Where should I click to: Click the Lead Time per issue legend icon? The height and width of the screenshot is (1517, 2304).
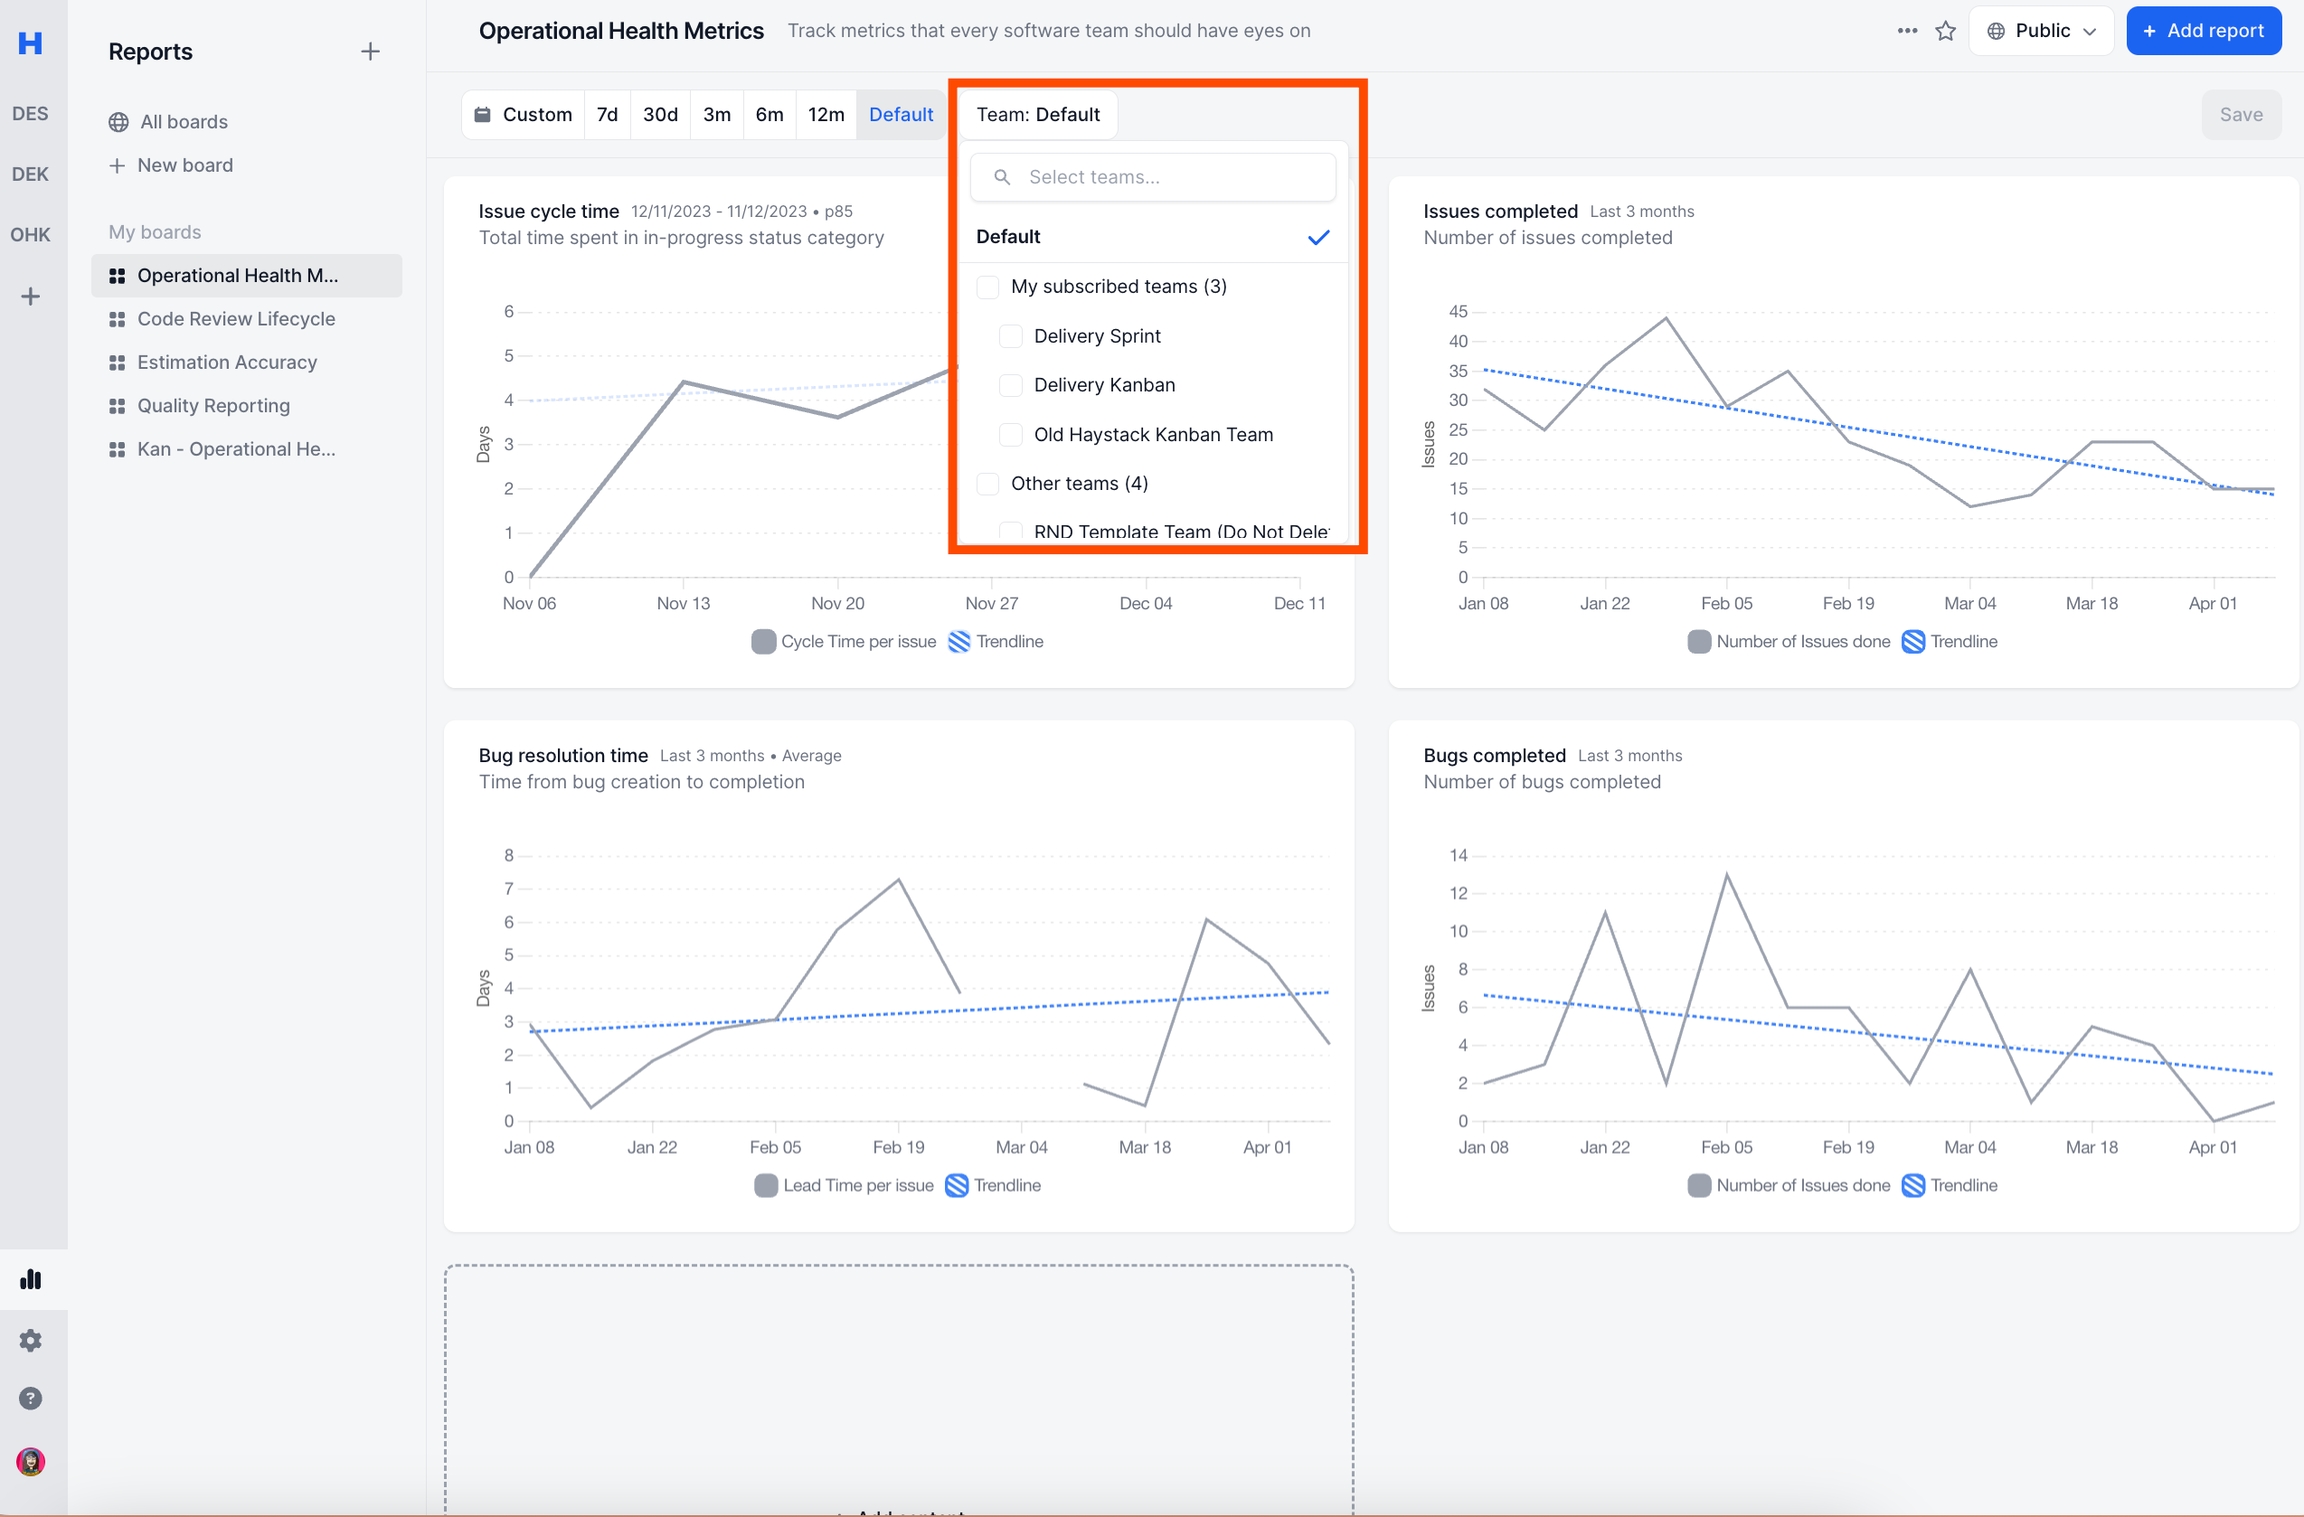click(x=765, y=1186)
